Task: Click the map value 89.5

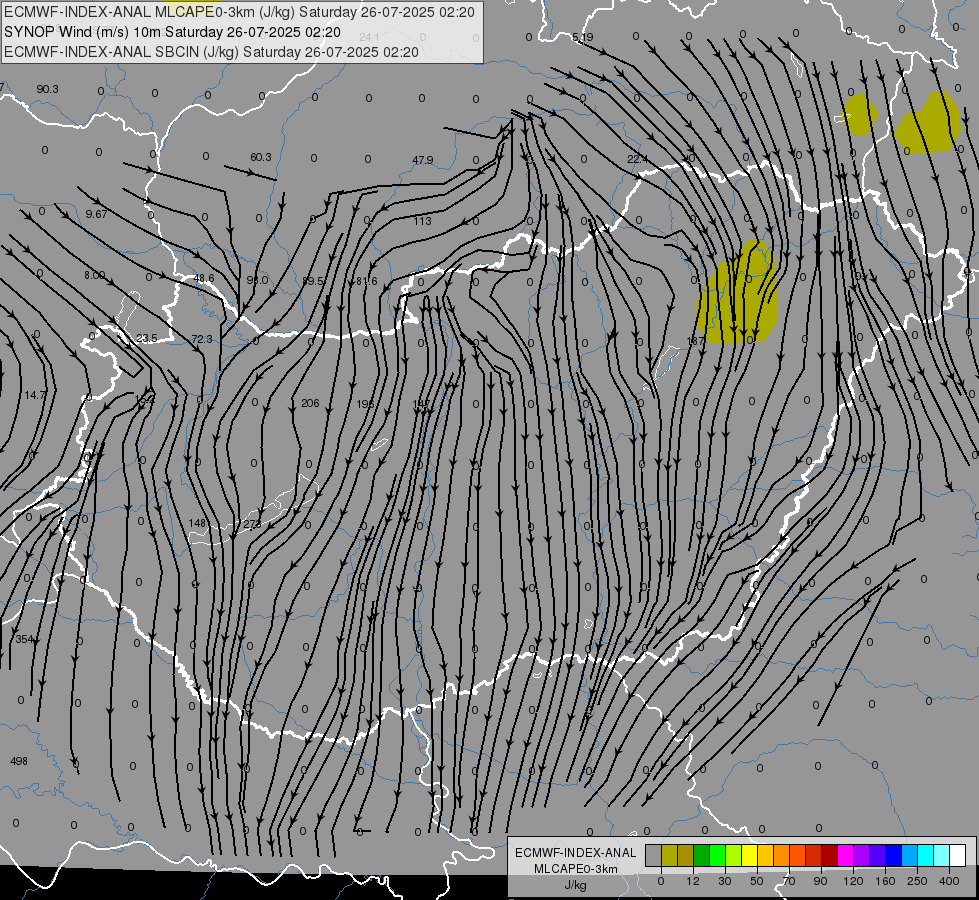Action: click(313, 282)
